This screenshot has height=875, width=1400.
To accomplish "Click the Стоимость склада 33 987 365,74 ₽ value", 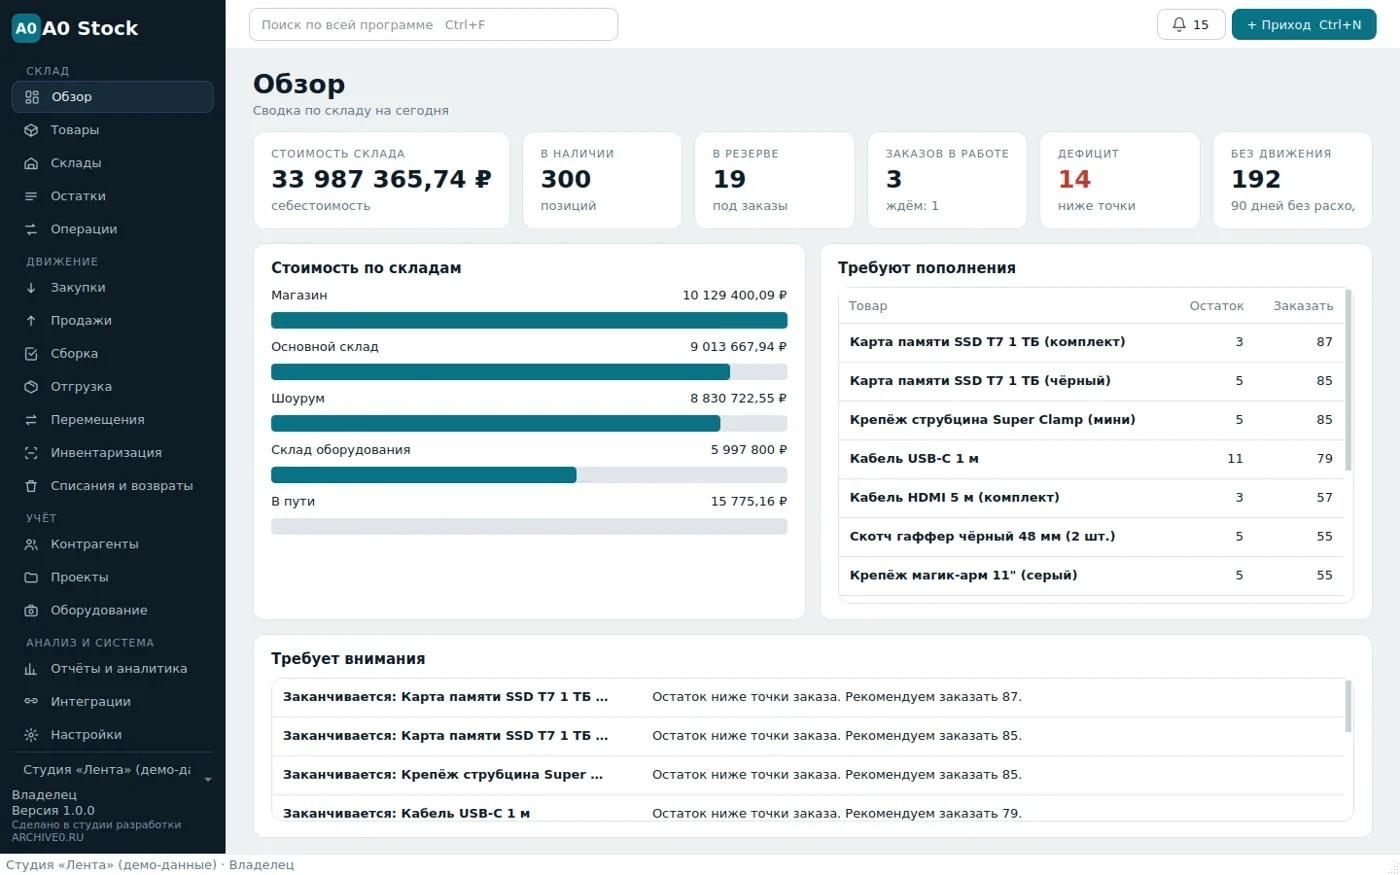I will 381,179.
